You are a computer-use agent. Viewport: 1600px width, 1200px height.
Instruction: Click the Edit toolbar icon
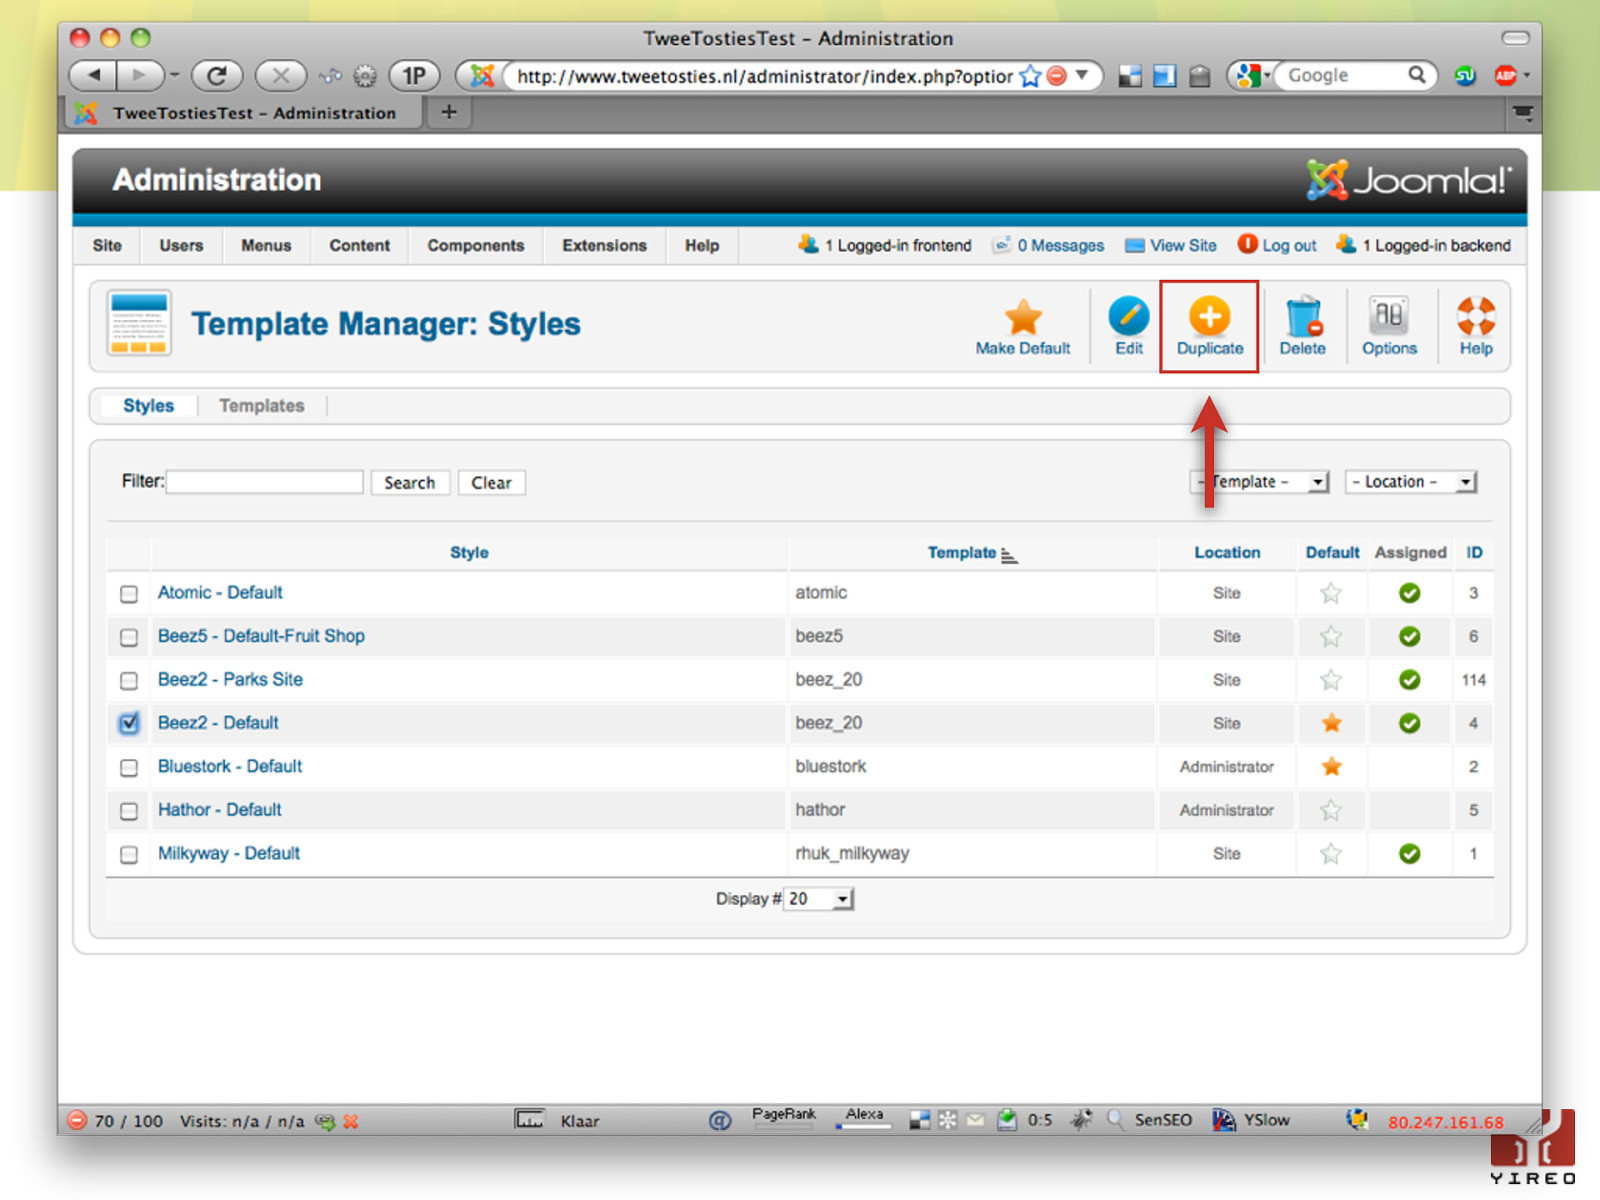1128,316
